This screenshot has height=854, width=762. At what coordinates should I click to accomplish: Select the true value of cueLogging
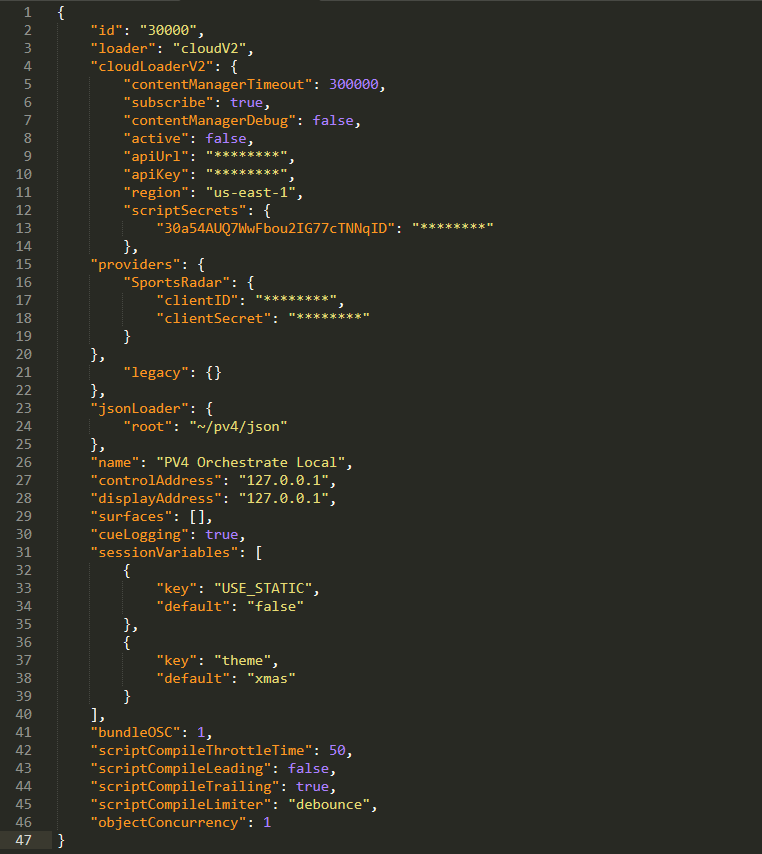click(x=222, y=534)
